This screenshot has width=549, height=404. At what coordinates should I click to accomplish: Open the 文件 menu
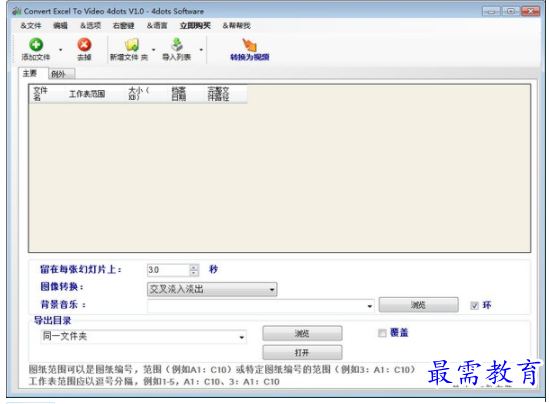click(x=31, y=26)
